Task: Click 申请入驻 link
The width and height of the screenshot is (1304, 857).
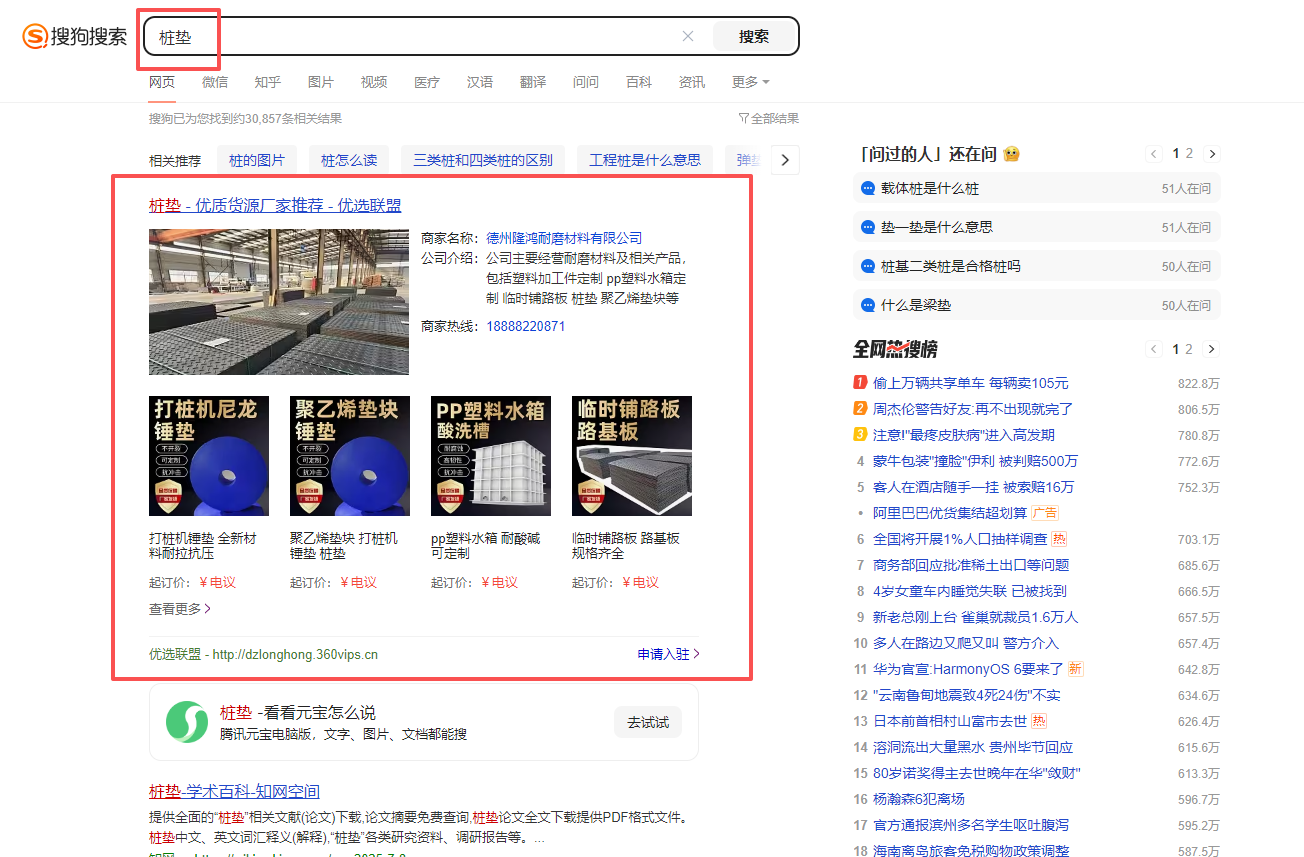Action: [x=668, y=654]
